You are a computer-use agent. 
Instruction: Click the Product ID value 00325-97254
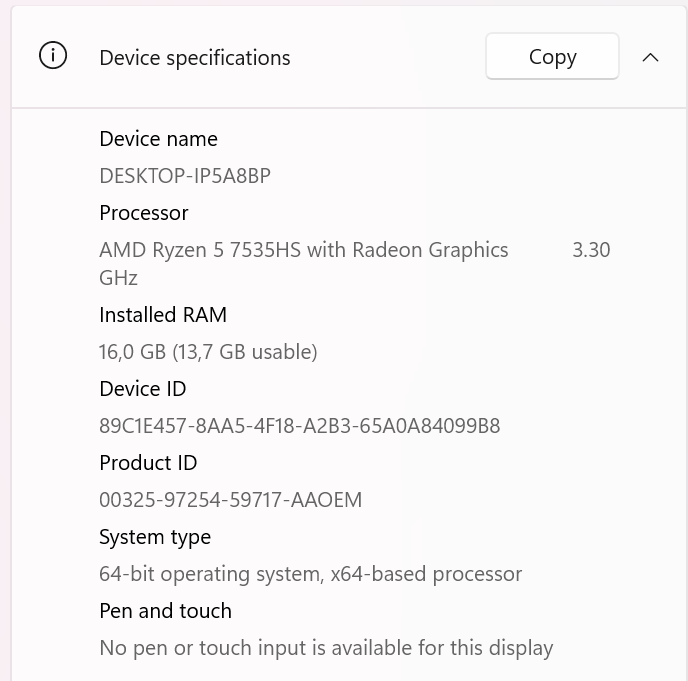tap(230, 500)
